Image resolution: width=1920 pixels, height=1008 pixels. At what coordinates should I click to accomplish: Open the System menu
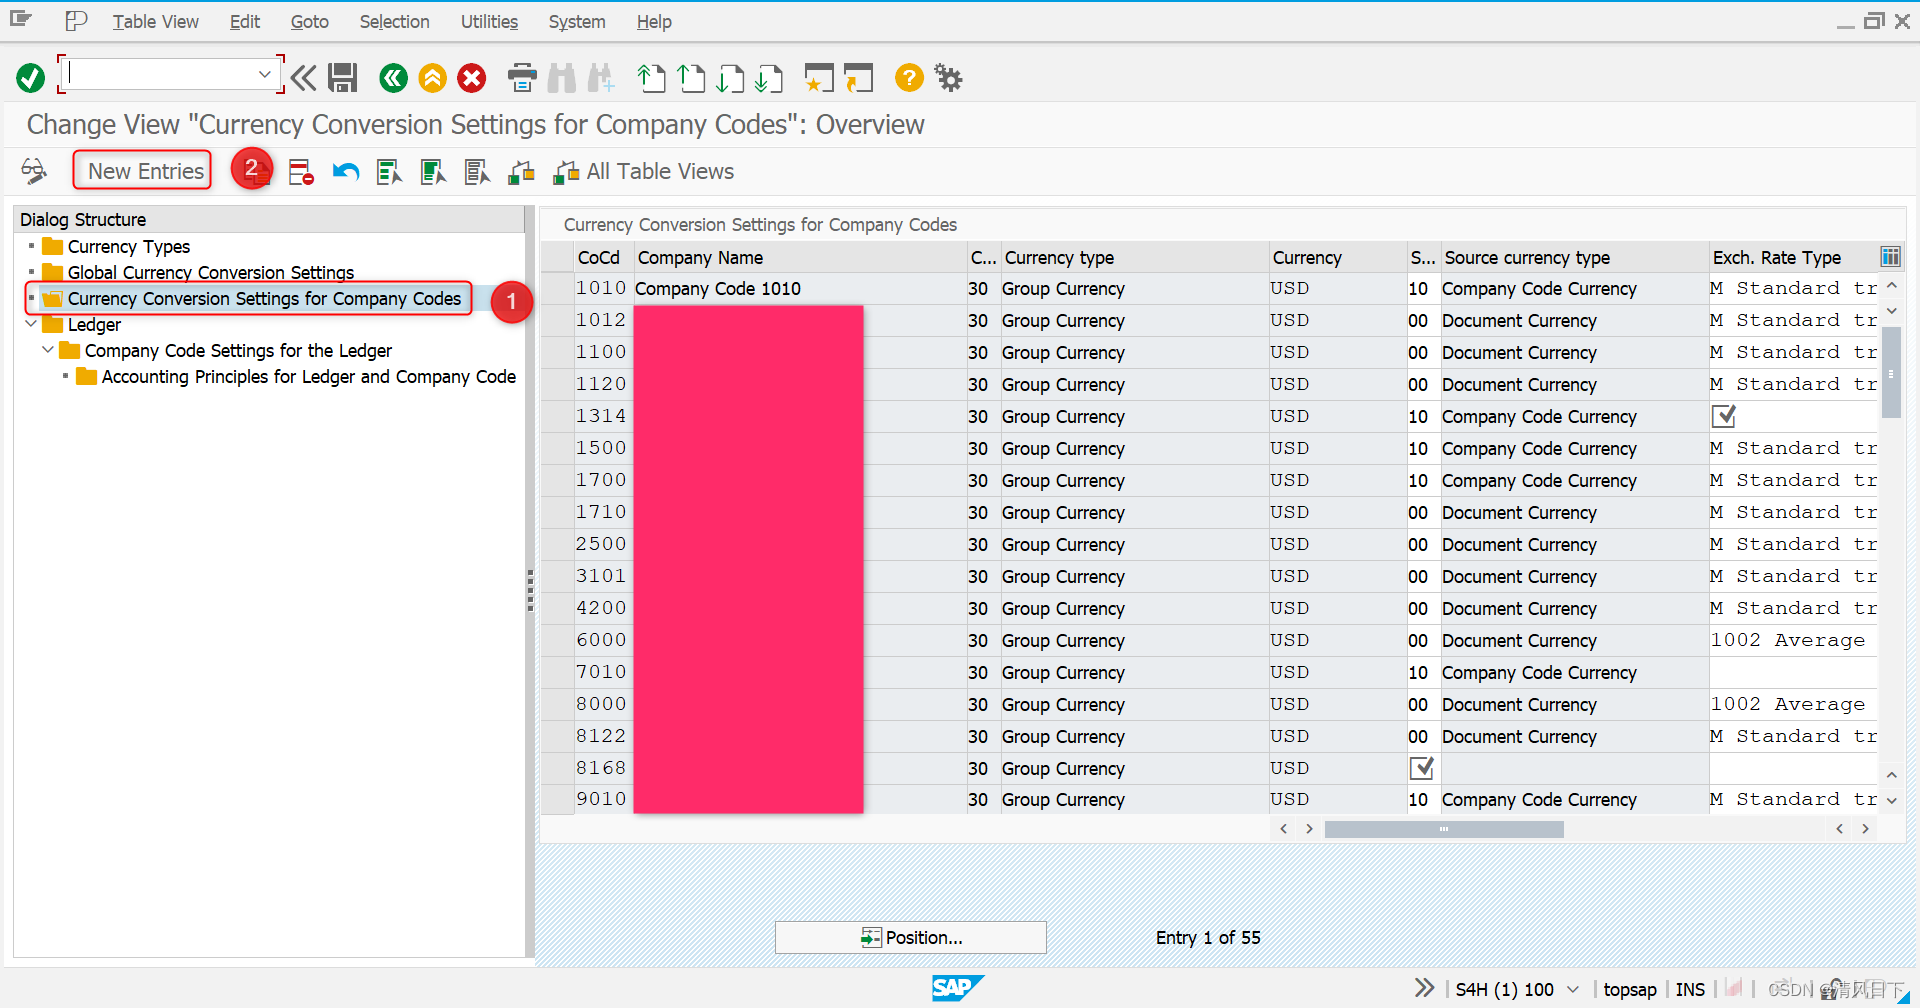(x=577, y=21)
